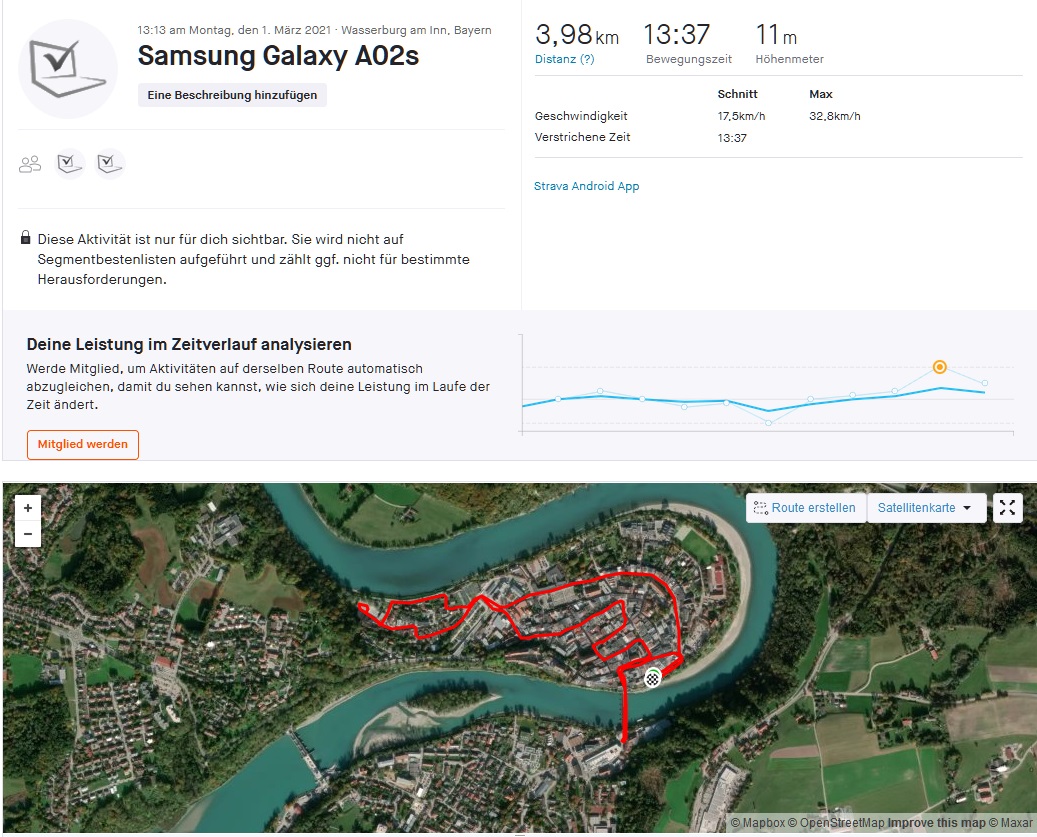Image resolution: width=1037 pixels, height=837 pixels.
Task: Click the Improve this map link
Action: (x=936, y=823)
